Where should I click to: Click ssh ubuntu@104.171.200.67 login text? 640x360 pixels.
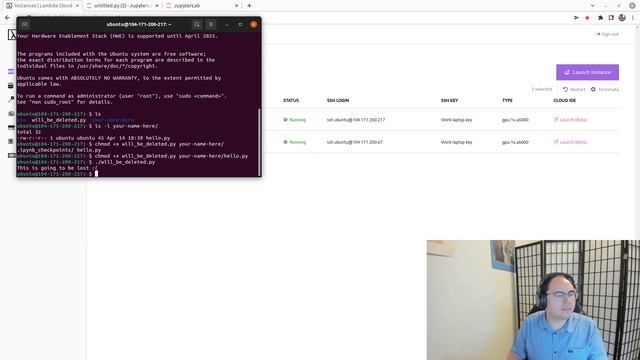(x=354, y=142)
